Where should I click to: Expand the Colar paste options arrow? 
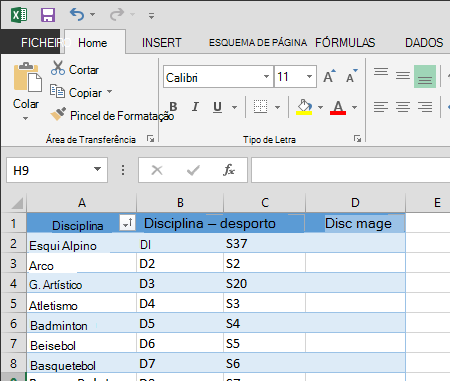26,118
